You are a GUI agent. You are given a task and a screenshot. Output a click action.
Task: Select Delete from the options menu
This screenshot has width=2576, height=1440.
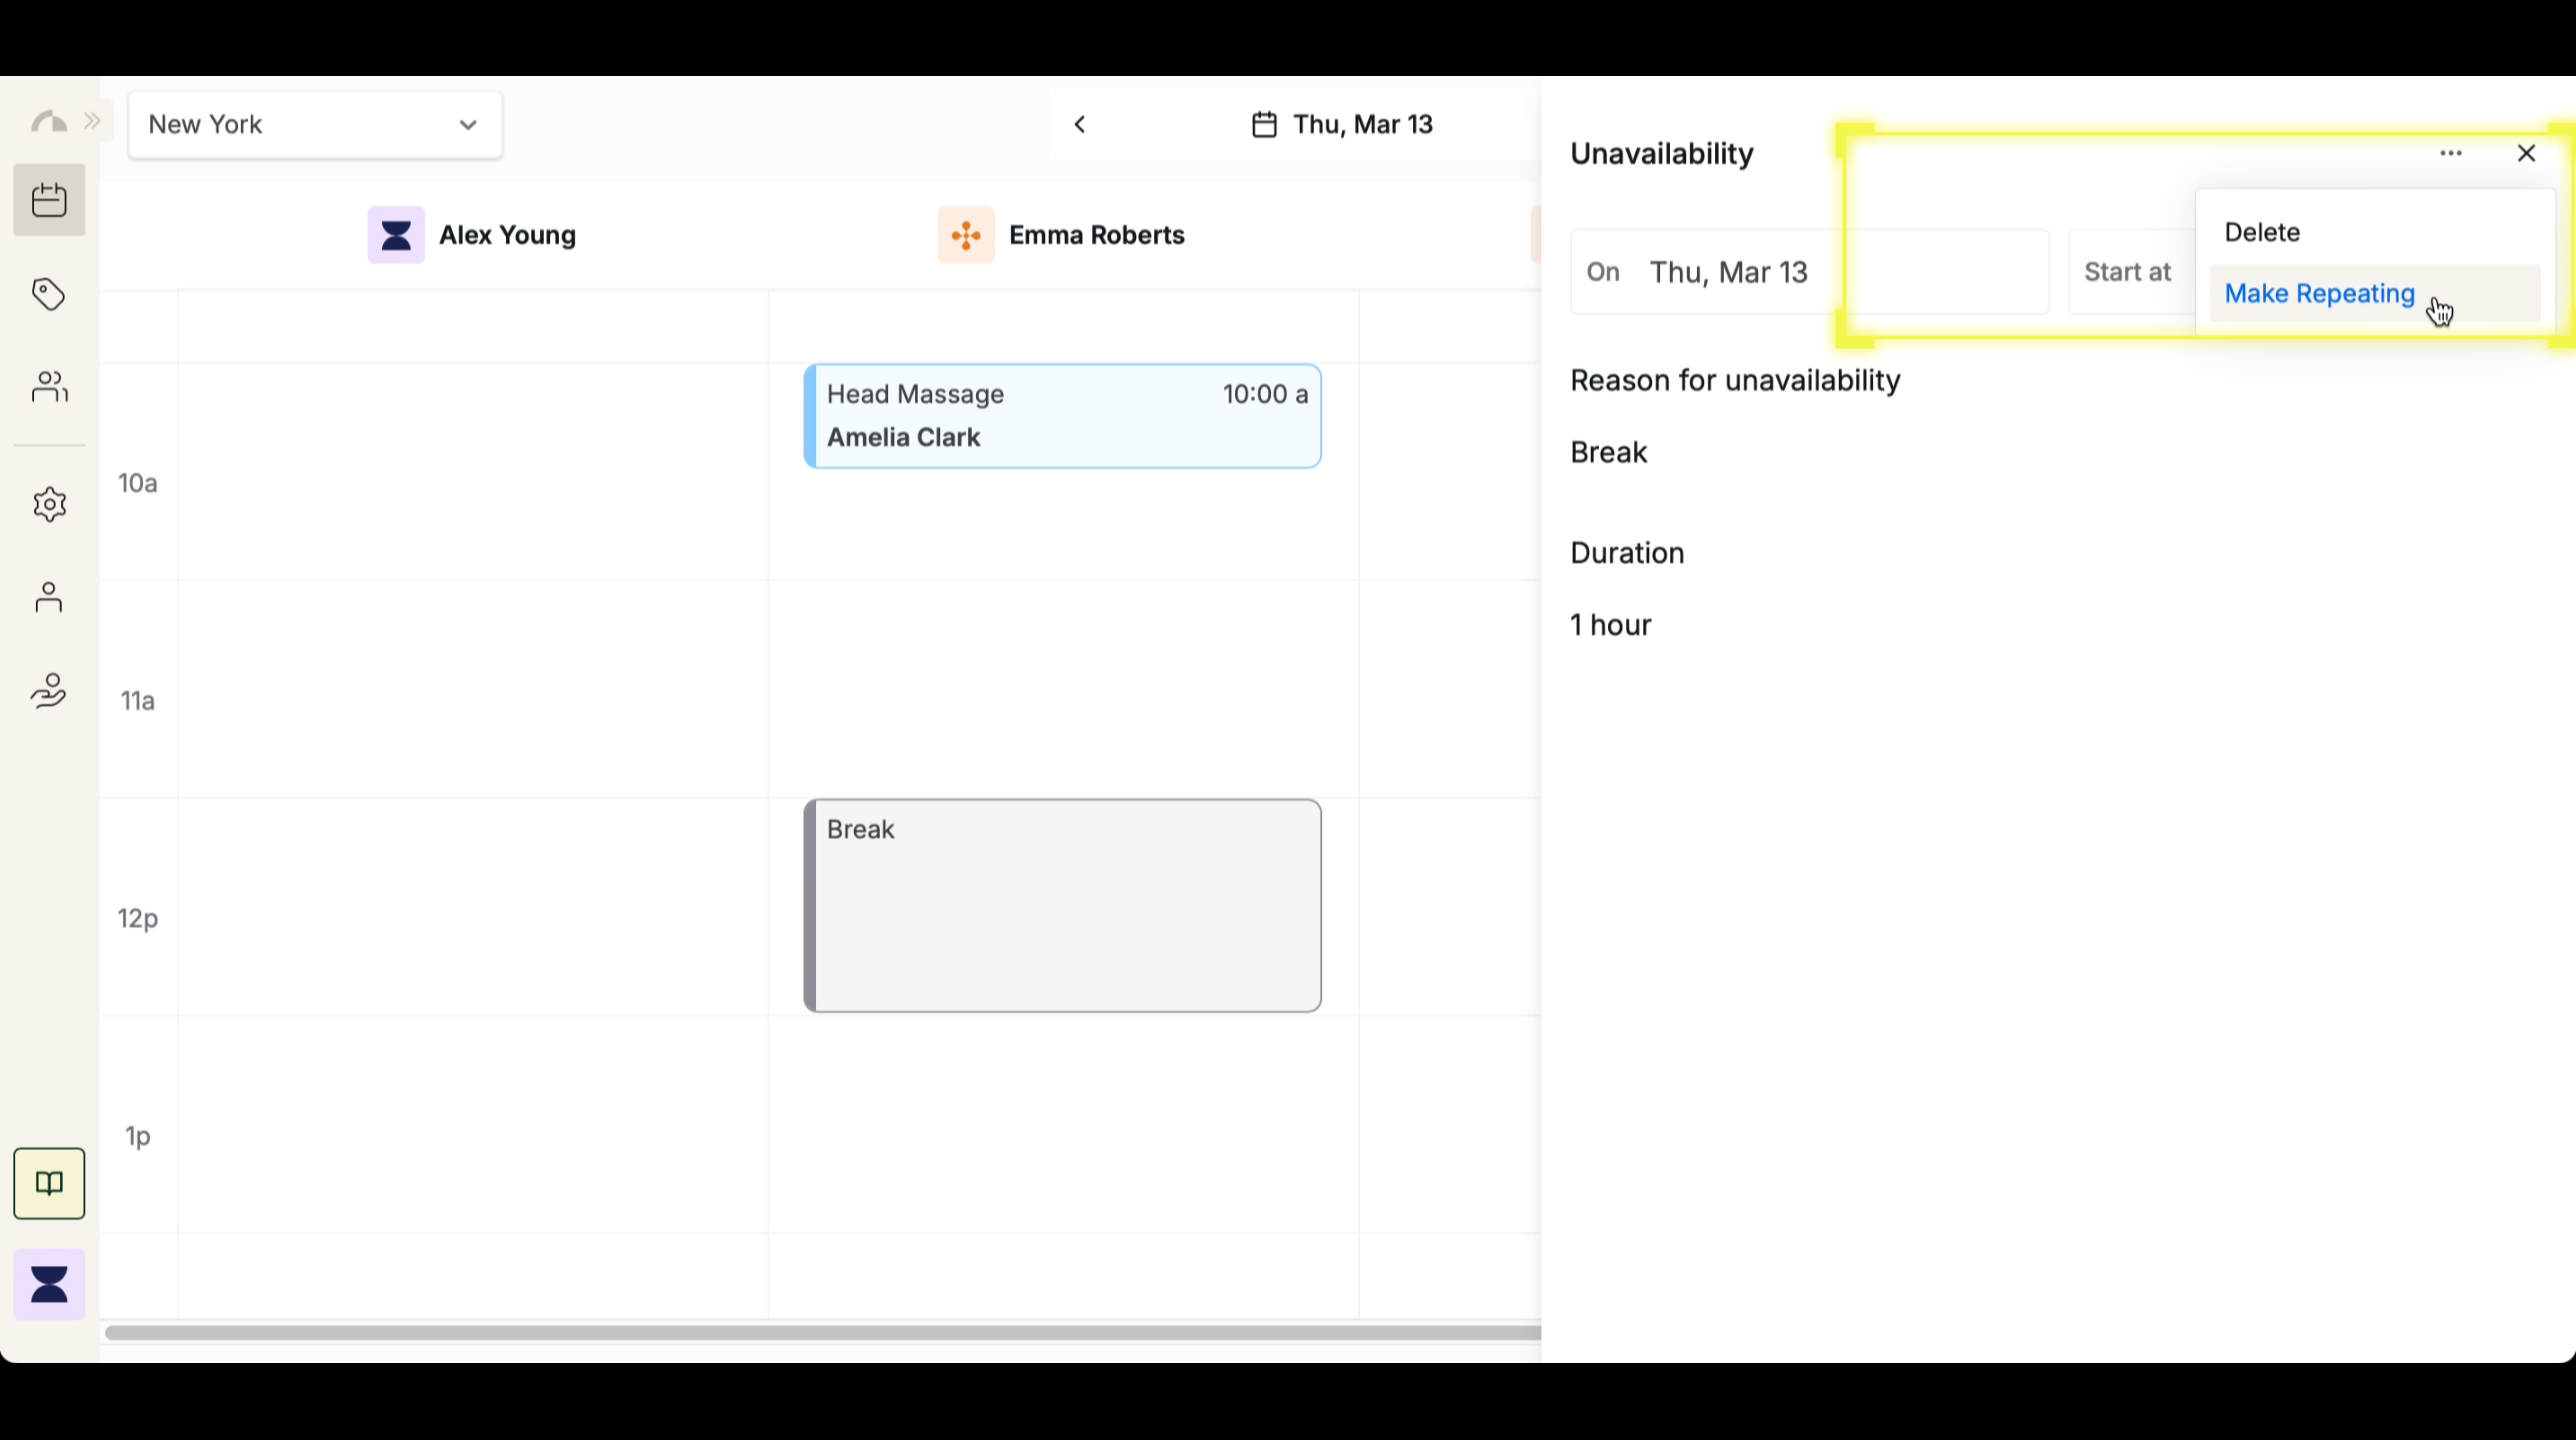(2262, 232)
